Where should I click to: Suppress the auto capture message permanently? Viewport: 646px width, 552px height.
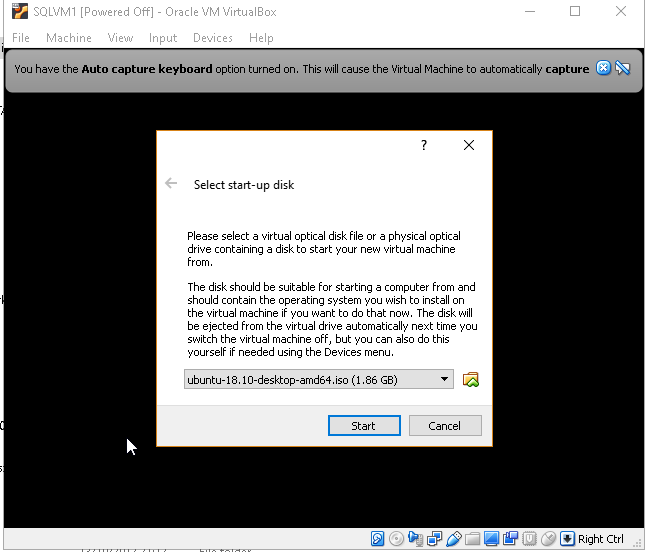click(622, 68)
